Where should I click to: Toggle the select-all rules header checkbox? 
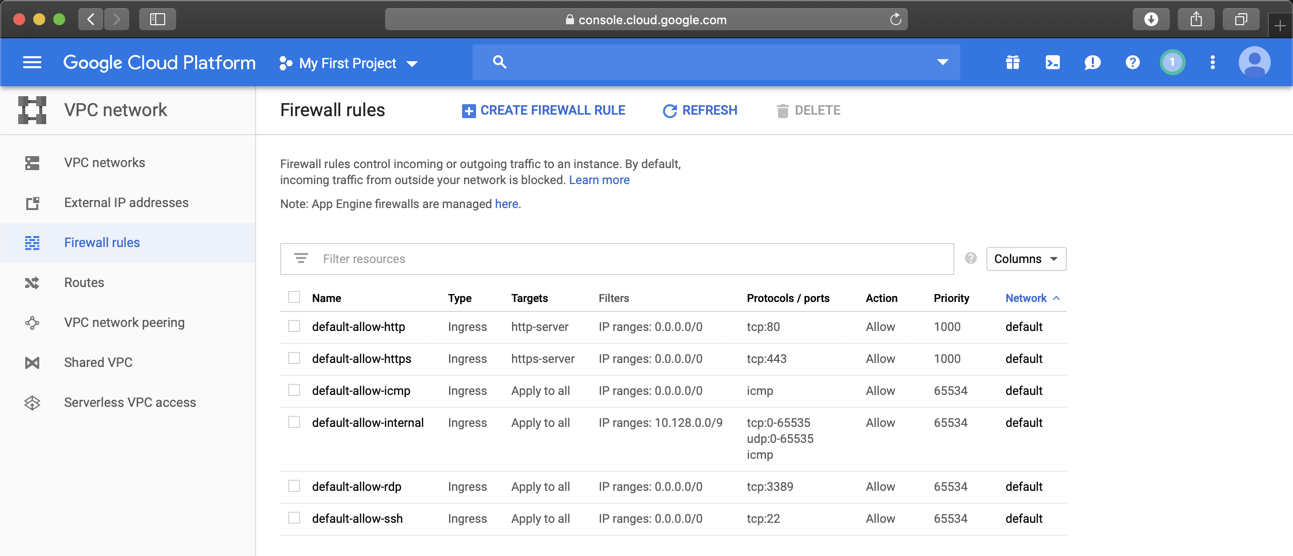click(294, 298)
